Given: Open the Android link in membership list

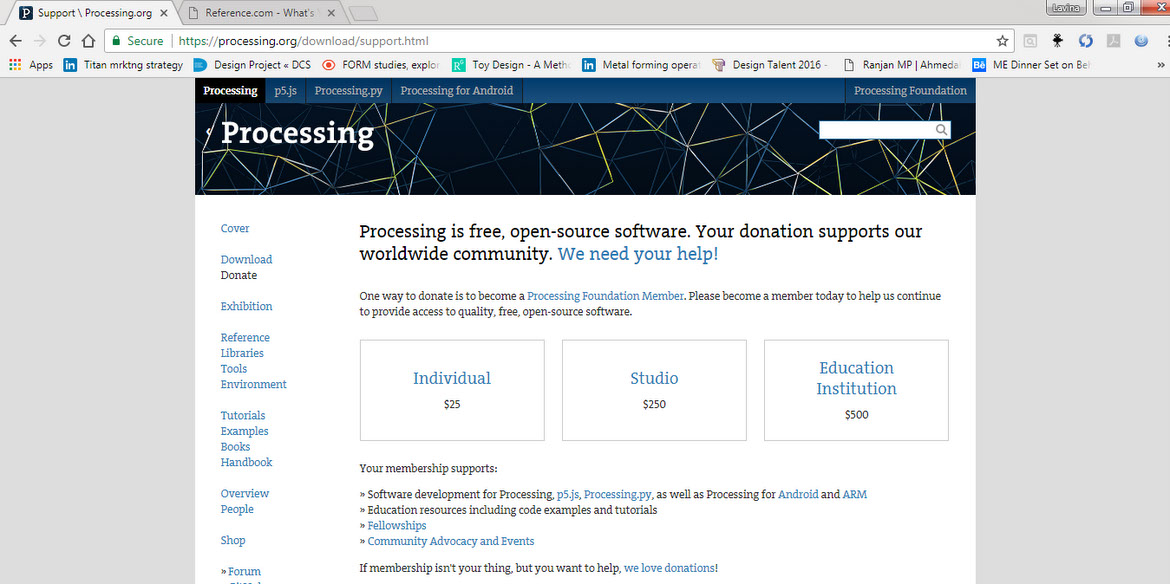Looking at the screenshot, I should click(798, 494).
